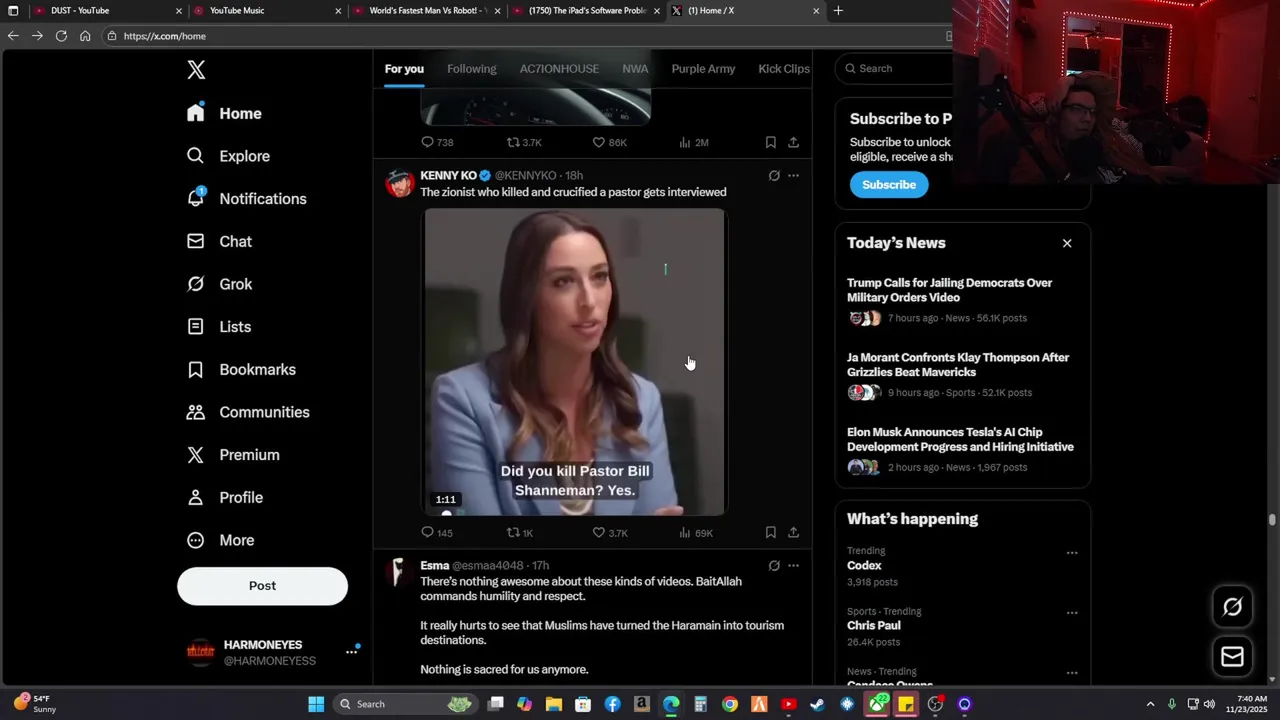Open Google Chrome from taskbar
The height and width of the screenshot is (720, 1280).
coord(730,704)
